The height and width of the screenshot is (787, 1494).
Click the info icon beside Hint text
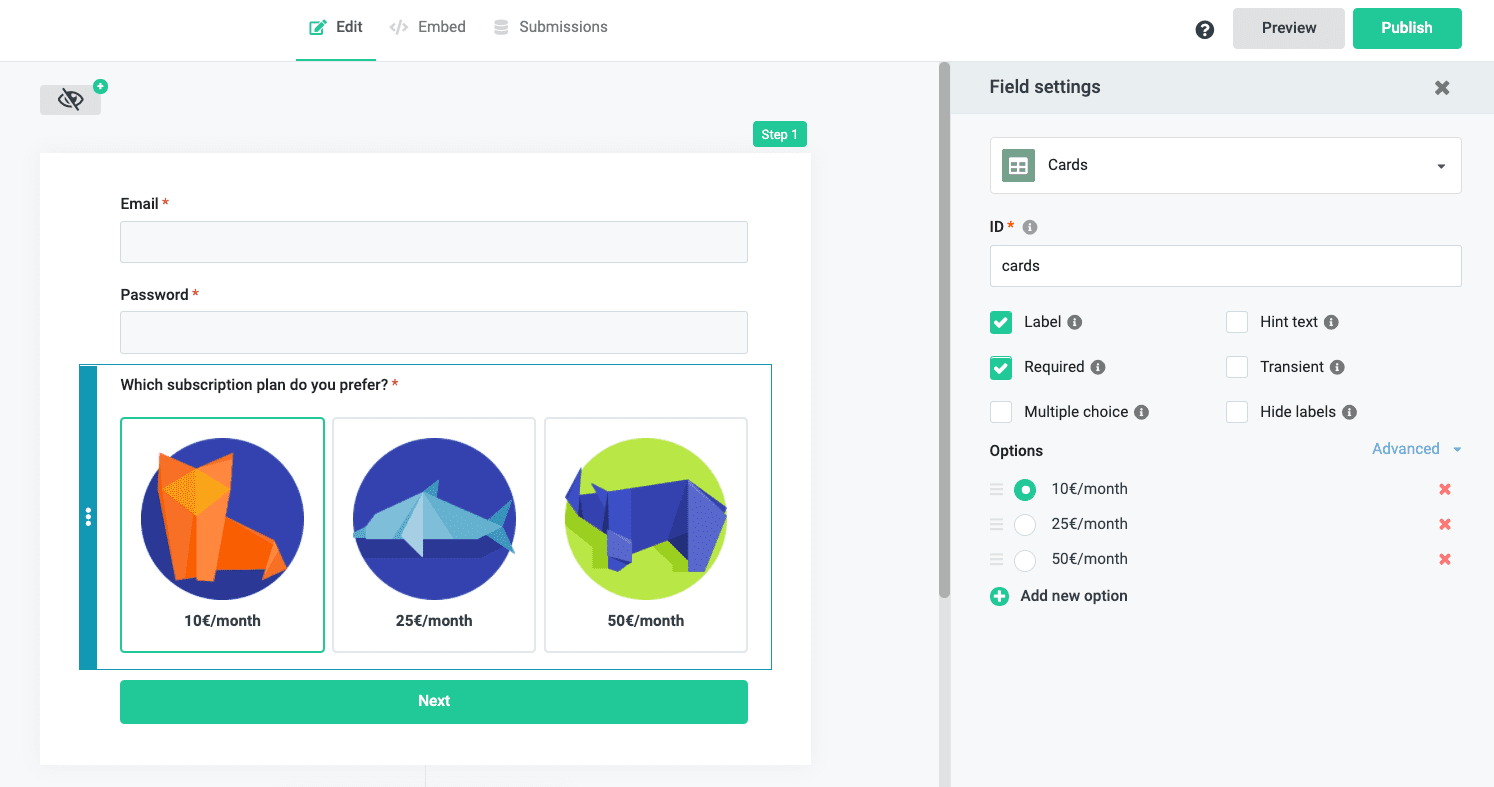tap(1331, 322)
